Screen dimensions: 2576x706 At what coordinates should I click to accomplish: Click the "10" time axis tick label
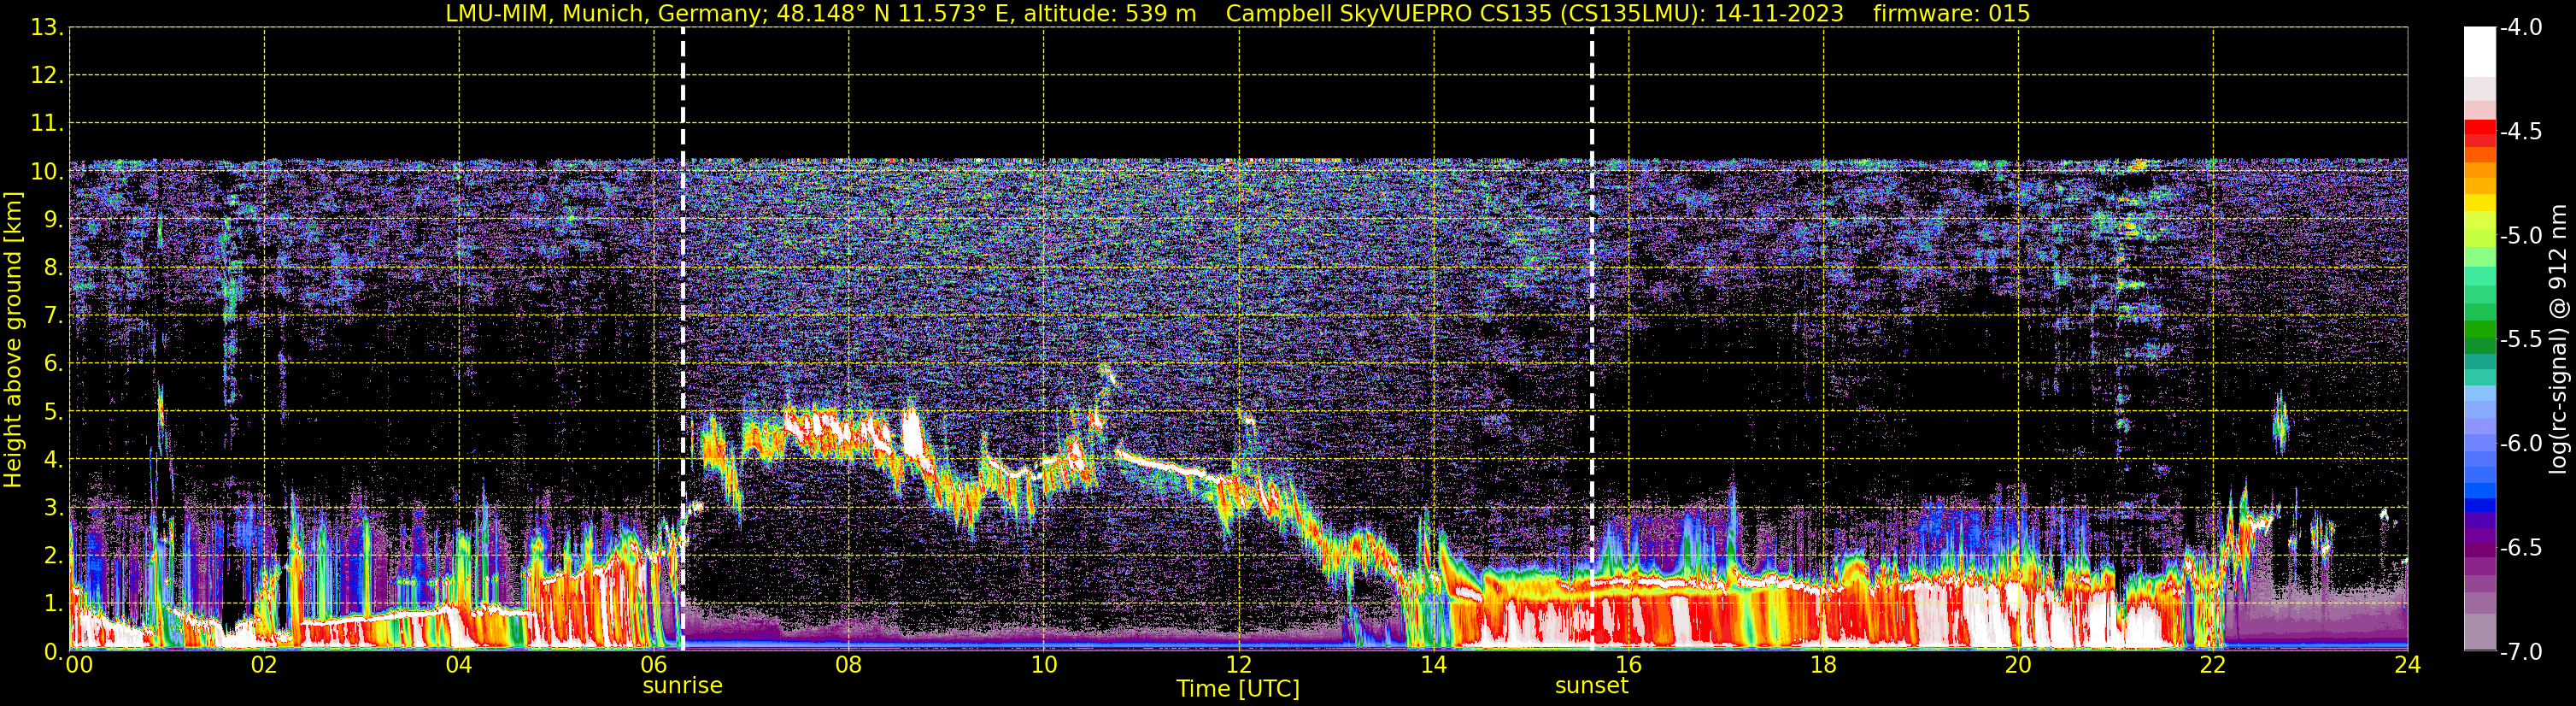tap(1044, 665)
